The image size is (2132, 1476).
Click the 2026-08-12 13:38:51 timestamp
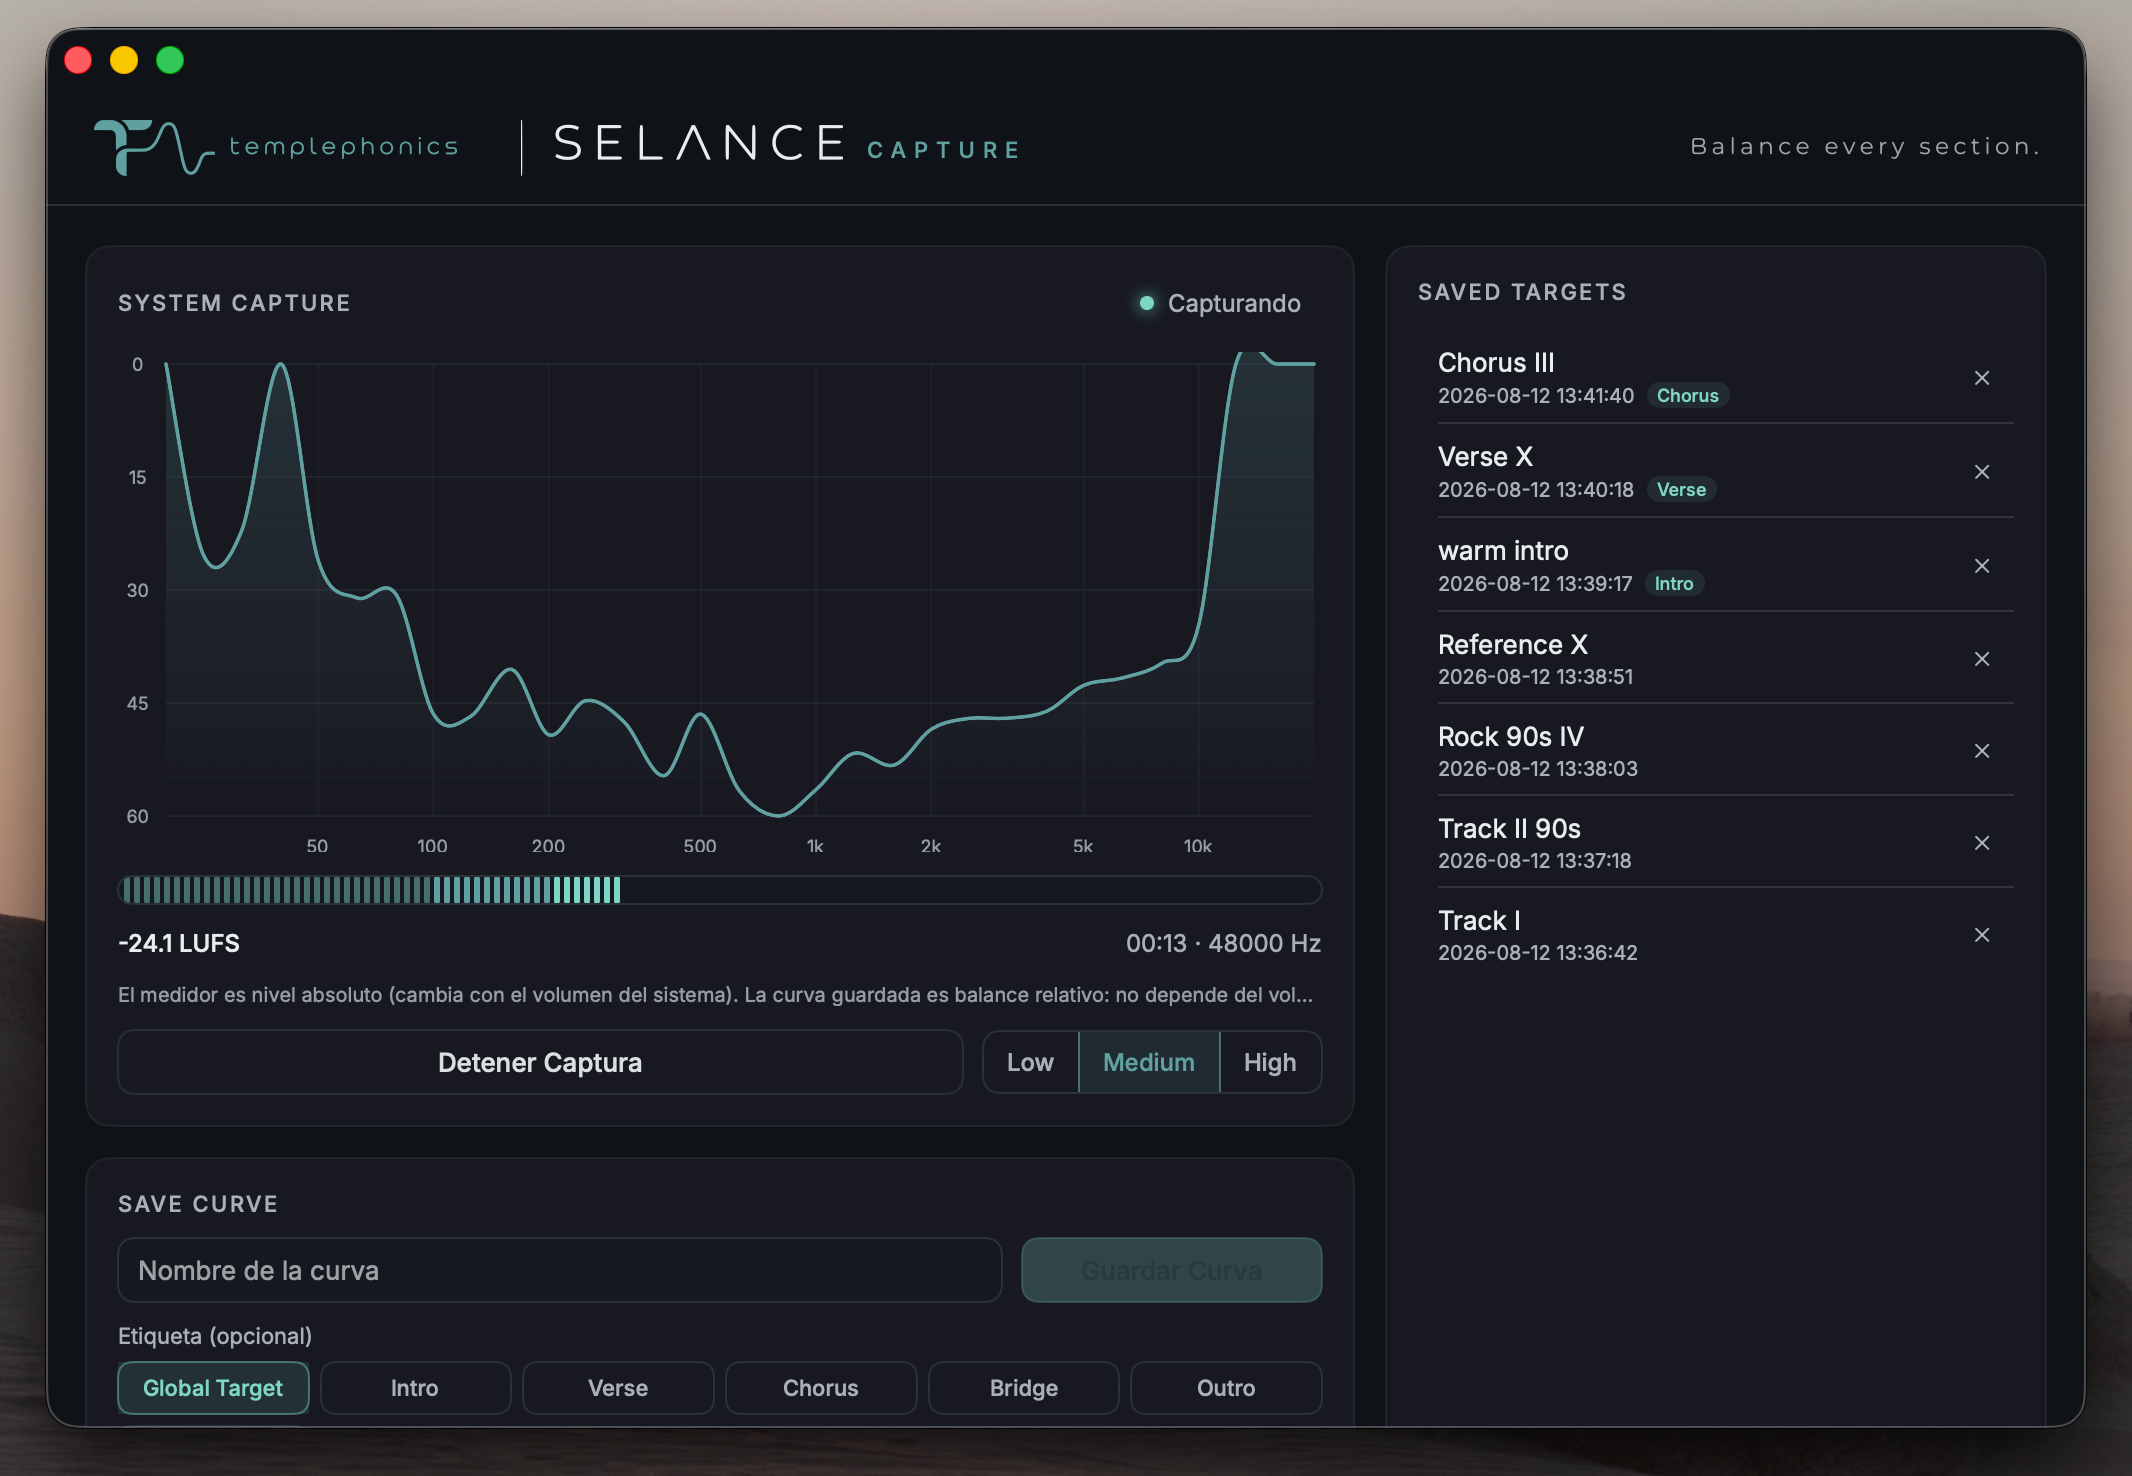tap(1535, 677)
